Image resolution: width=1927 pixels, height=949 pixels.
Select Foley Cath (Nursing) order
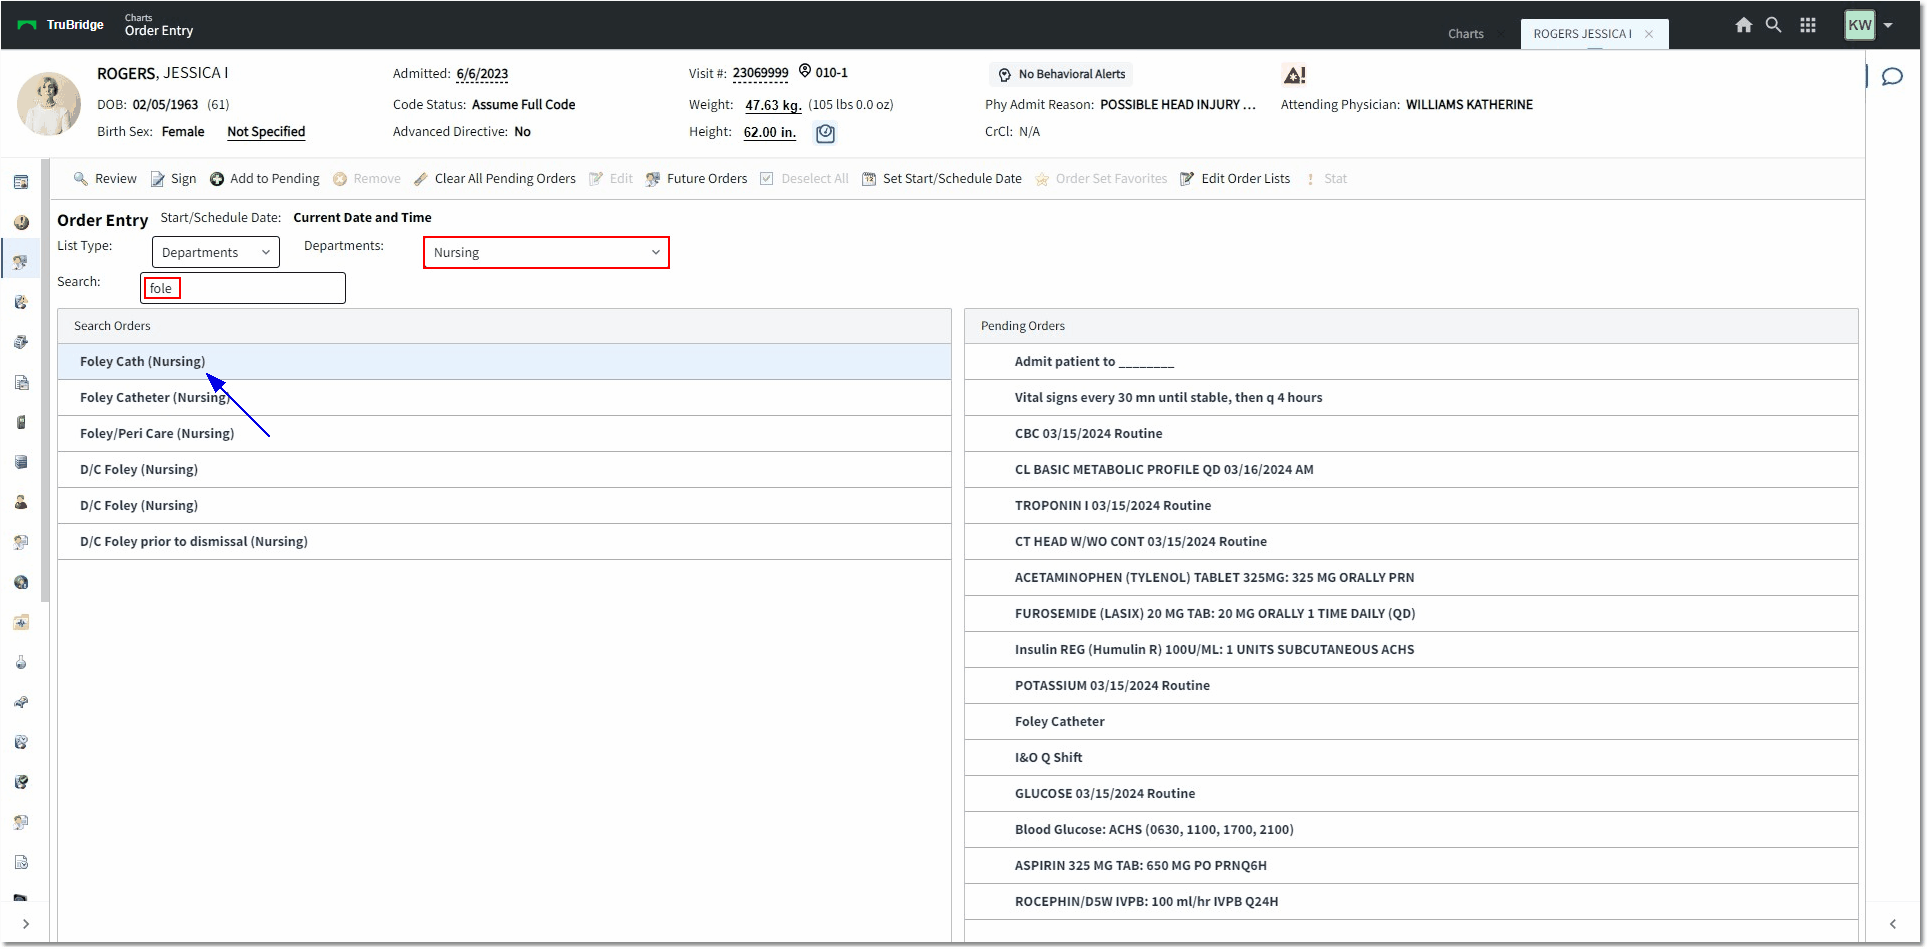click(504, 362)
